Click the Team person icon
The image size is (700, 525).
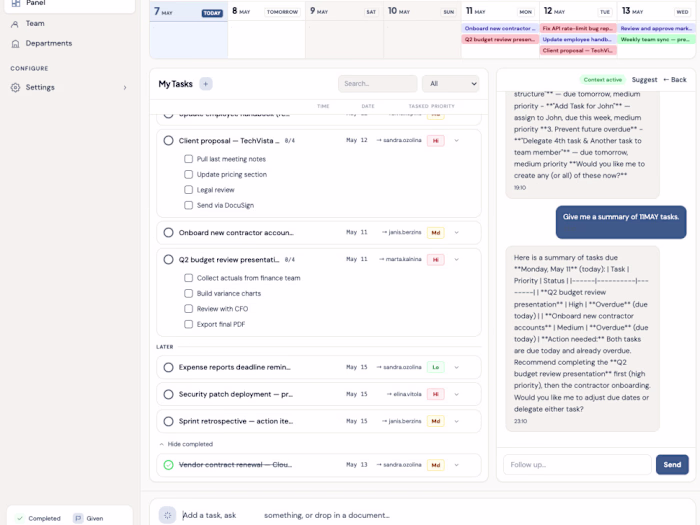tap(15, 24)
